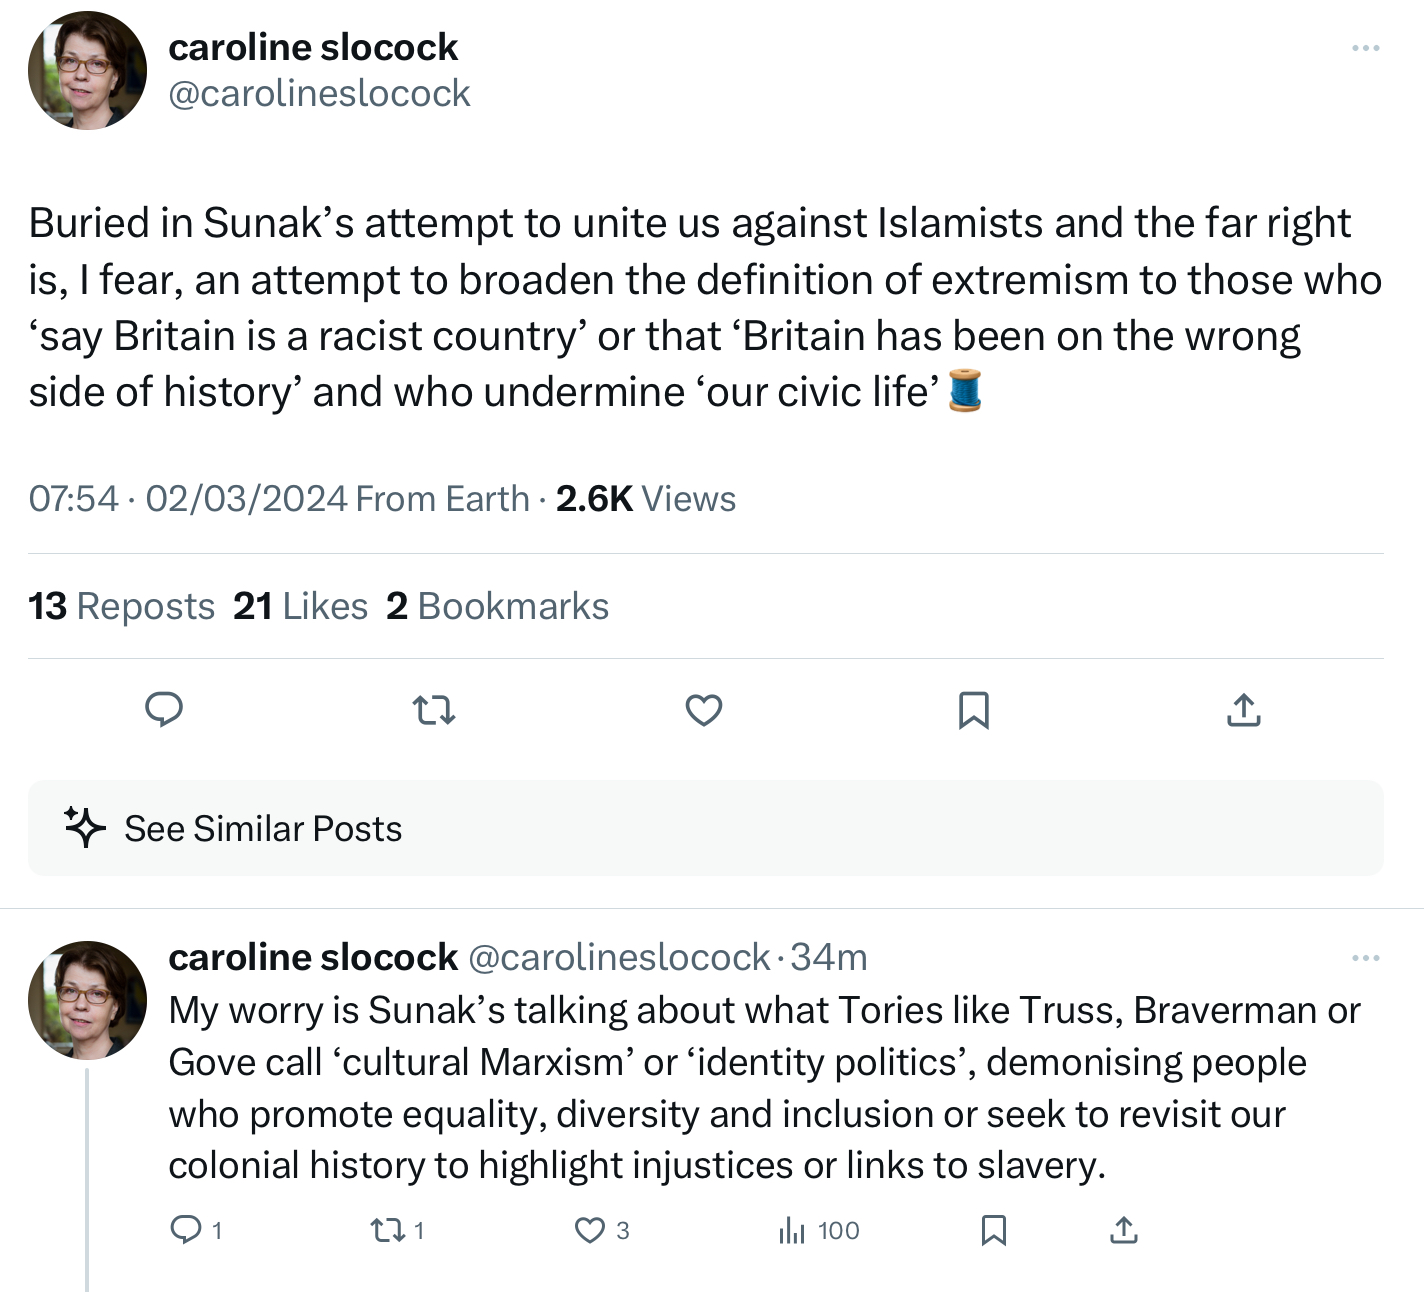Viewport: 1424px width, 1292px height.
Task: Like the reply tweet with 3 likes
Action: point(590,1230)
